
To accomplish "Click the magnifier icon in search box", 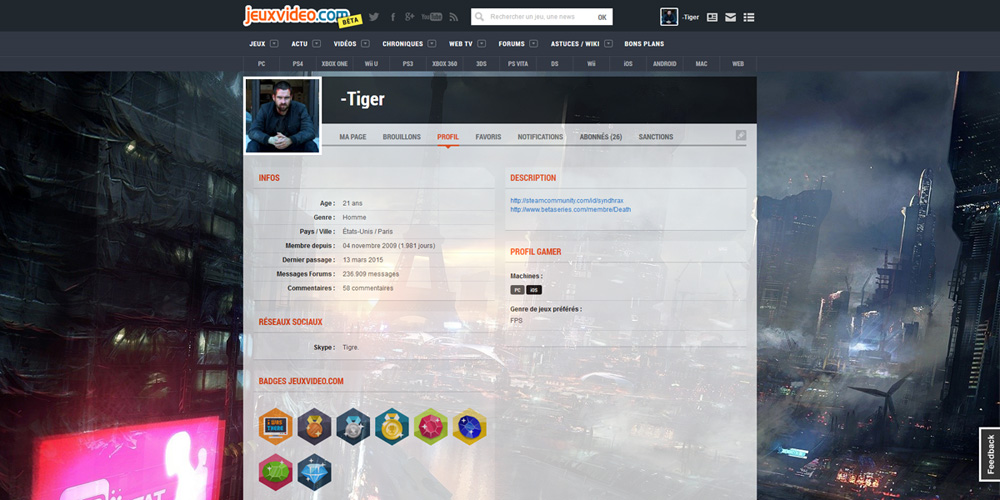I will click(480, 17).
